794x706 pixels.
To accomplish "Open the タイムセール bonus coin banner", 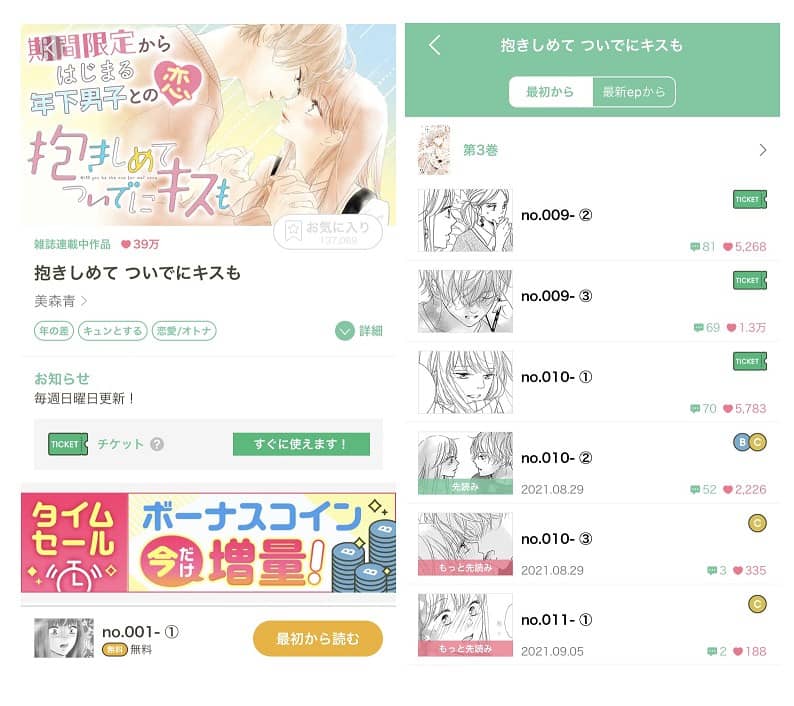I will (208, 542).
